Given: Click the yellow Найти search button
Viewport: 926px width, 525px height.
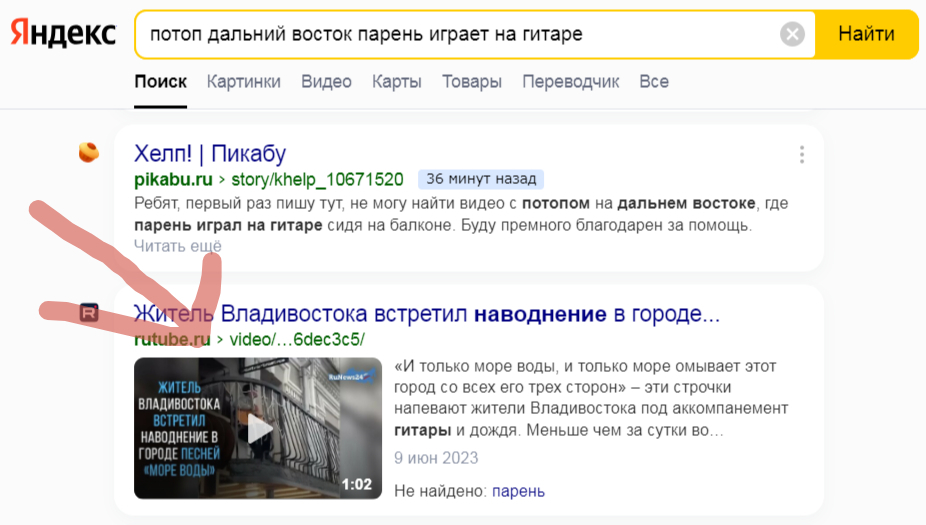Looking at the screenshot, I should coord(866,34).
